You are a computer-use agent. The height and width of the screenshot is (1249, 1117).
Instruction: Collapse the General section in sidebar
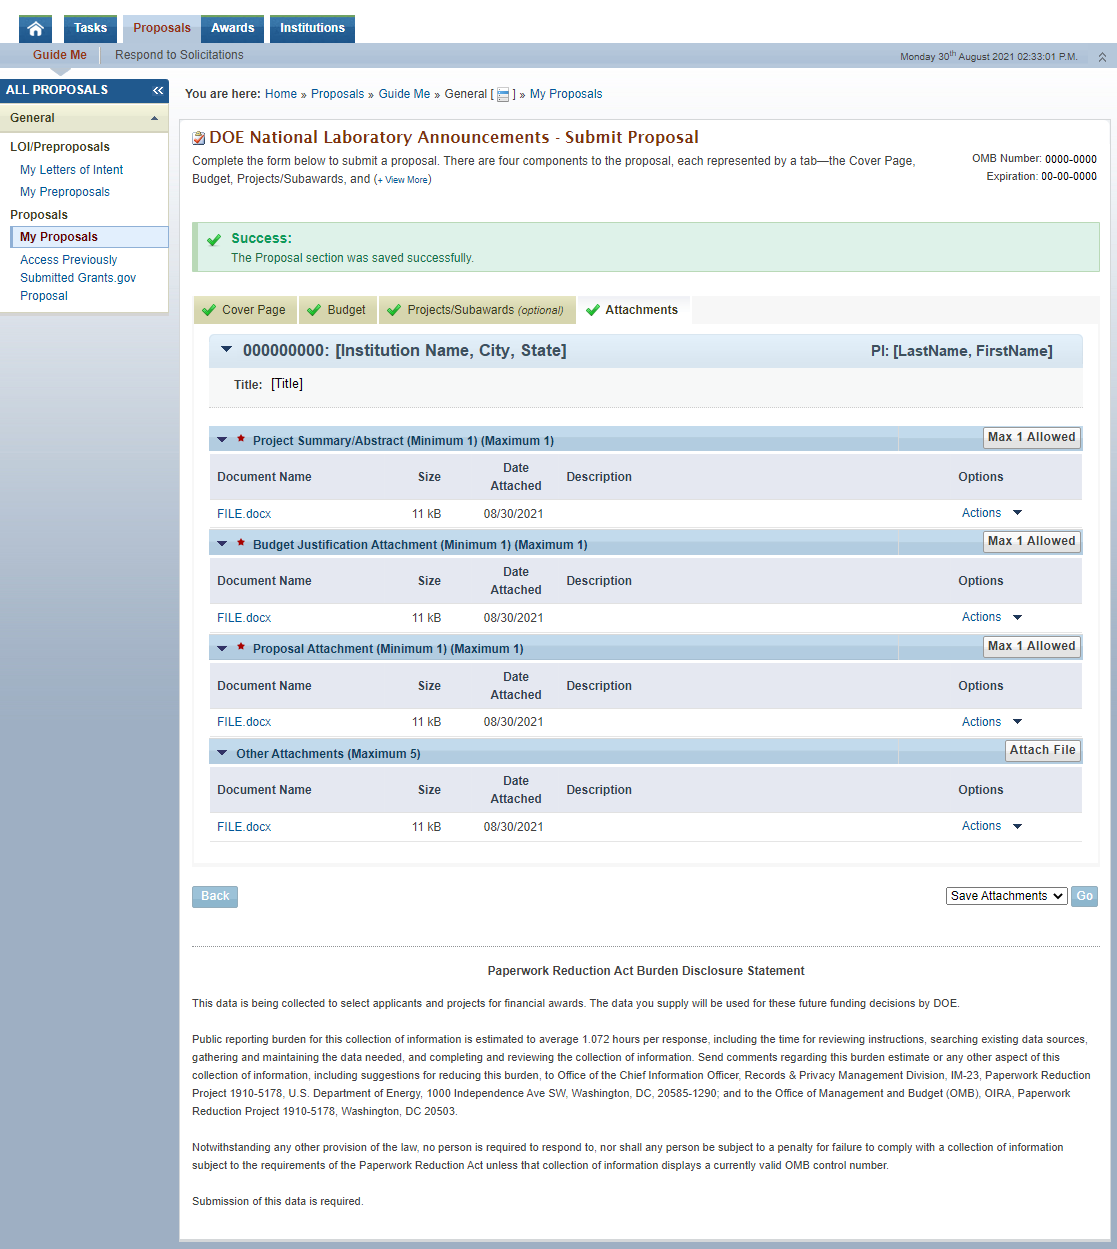point(154,118)
